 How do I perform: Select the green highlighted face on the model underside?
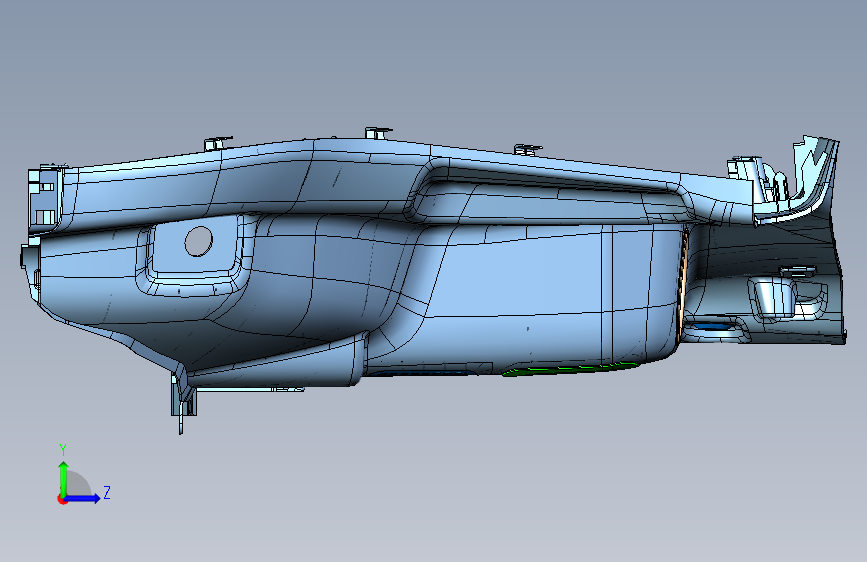pyautogui.click(x=570, y=369)
